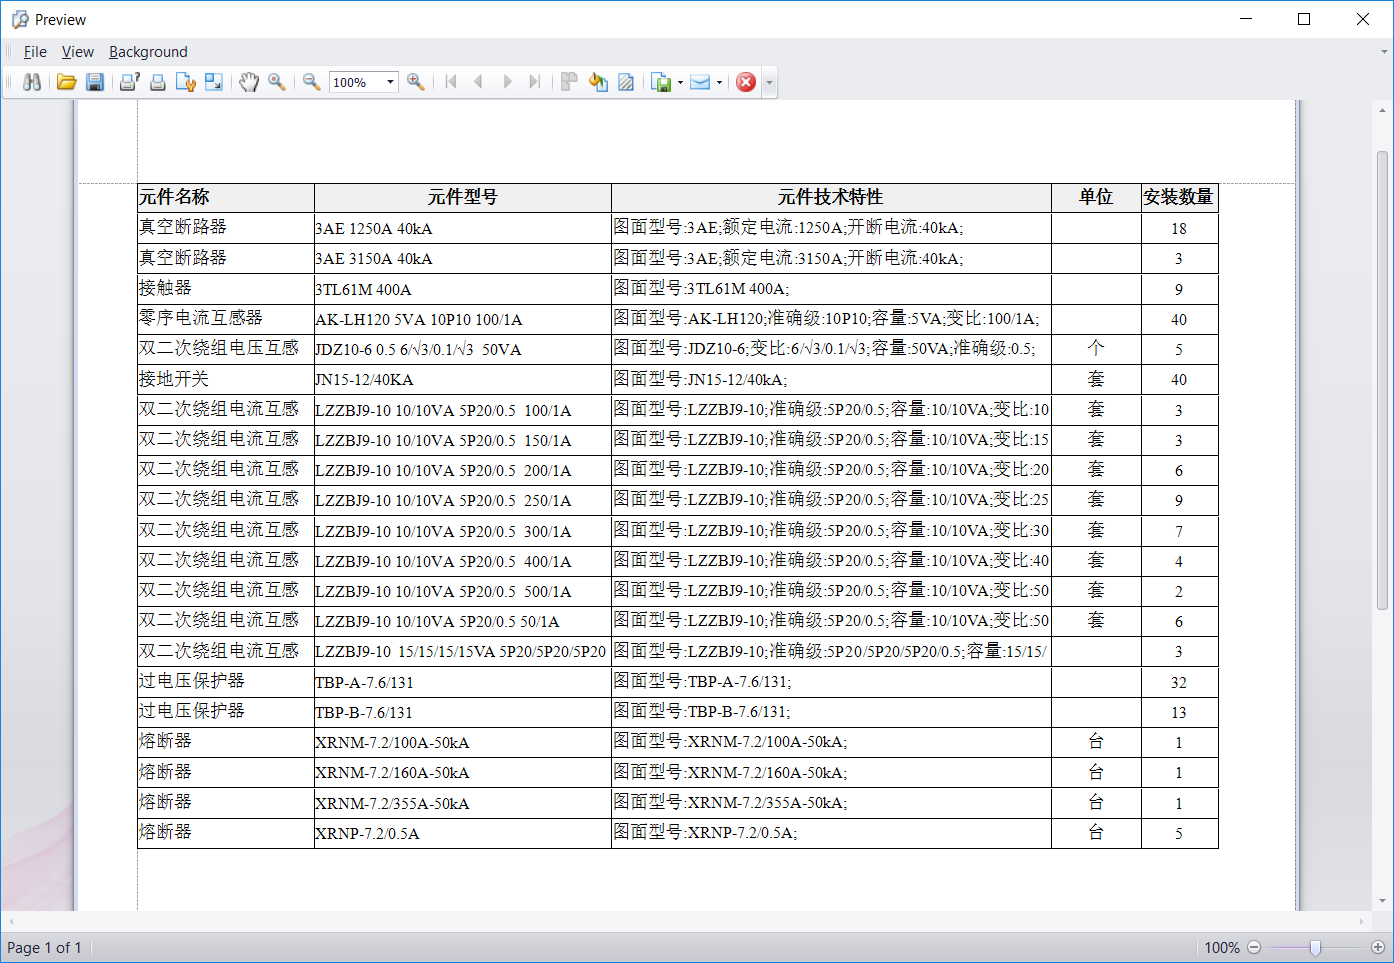1394x963 pixels.
Task: Click the zoom slider handle in status bar
Action: pos(1315,947)
